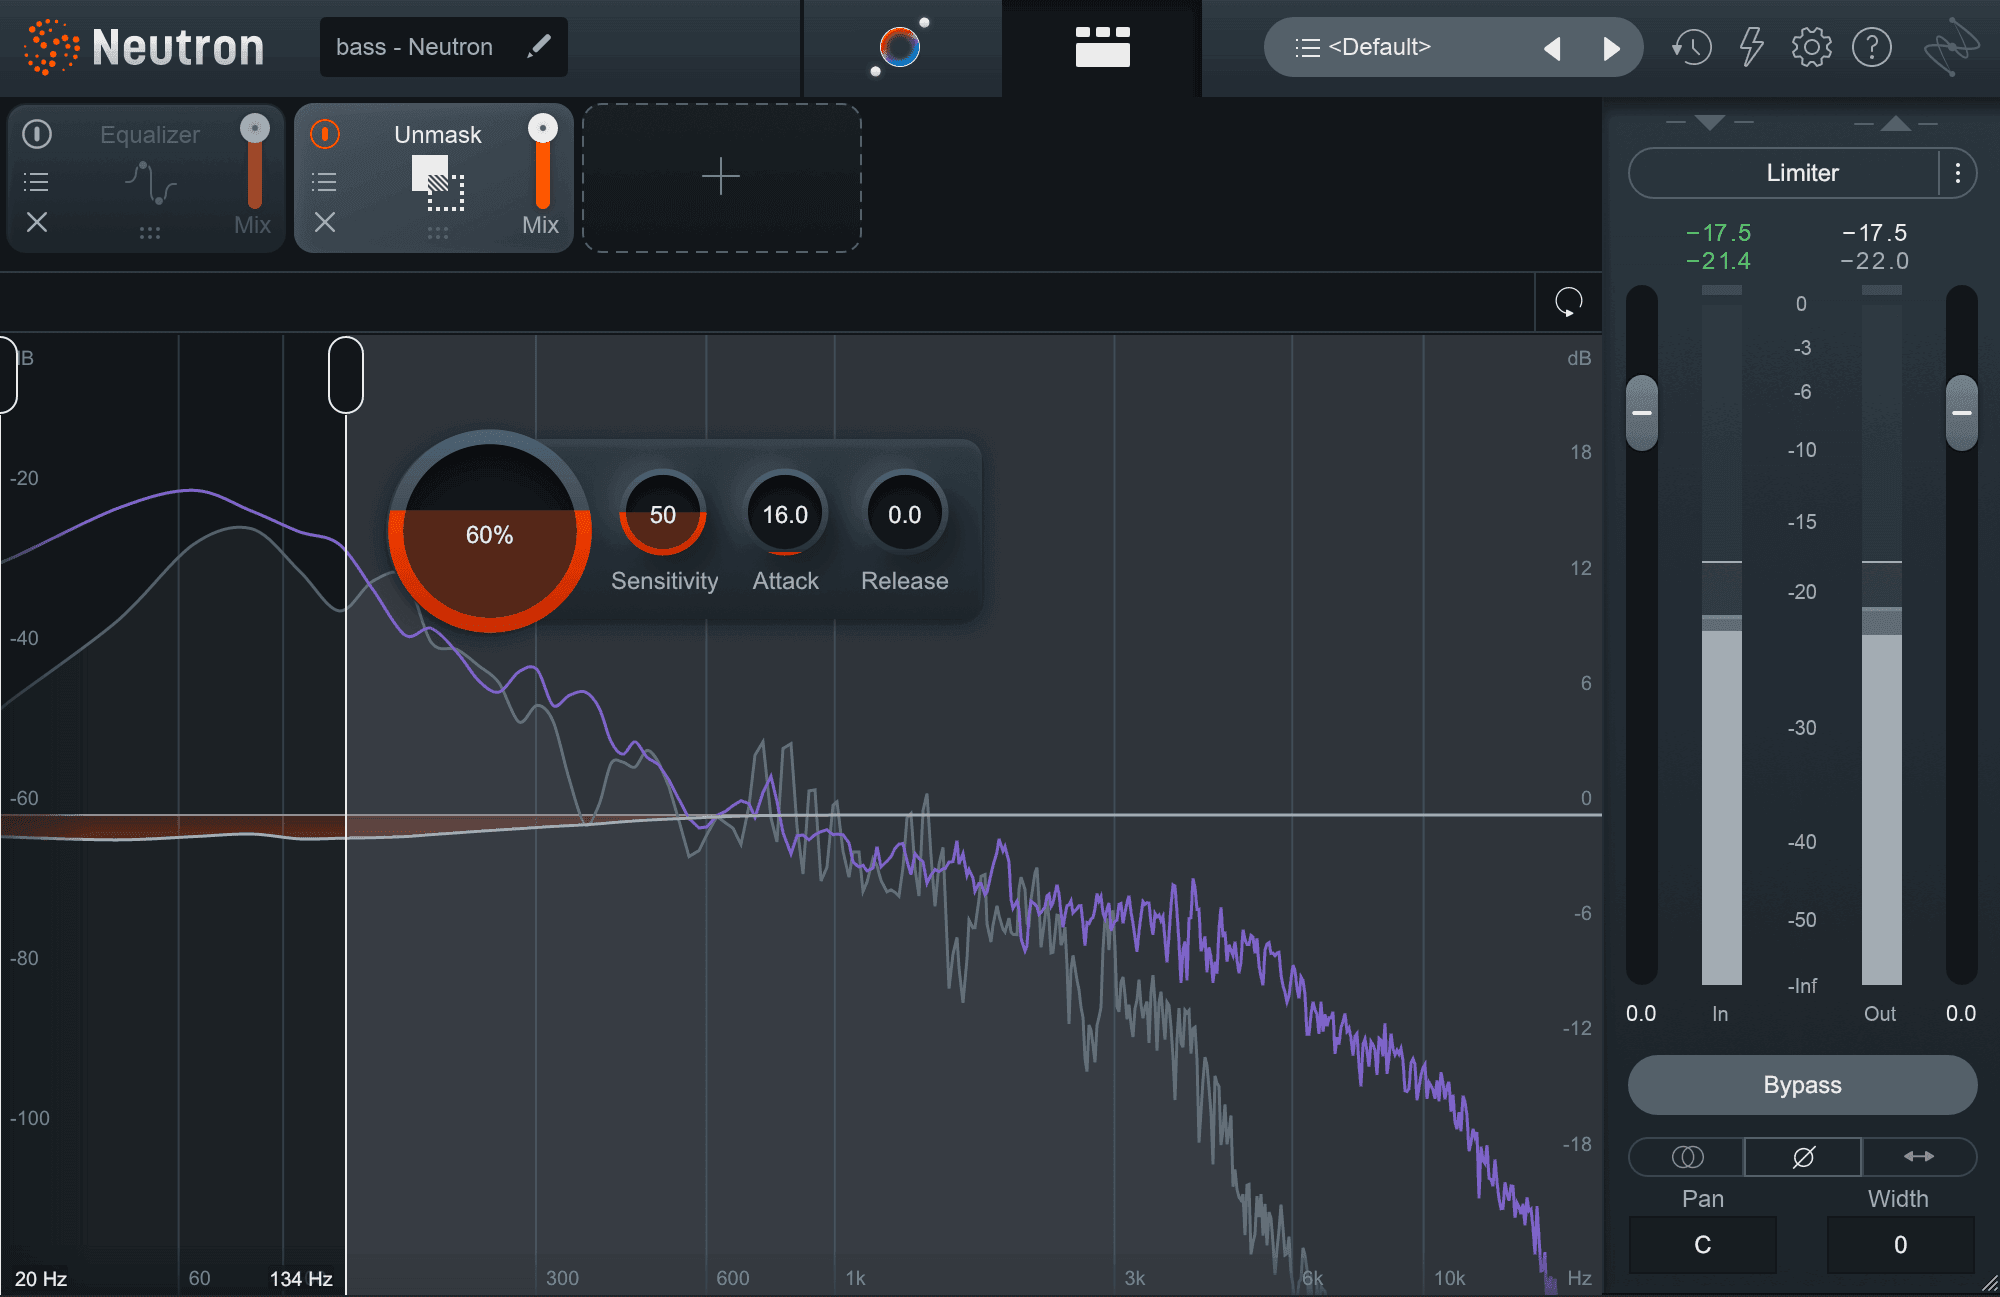This screenshot has height=1297, width=2000.
Task: Toggle the Equalizer module power button
Action: 37,133
